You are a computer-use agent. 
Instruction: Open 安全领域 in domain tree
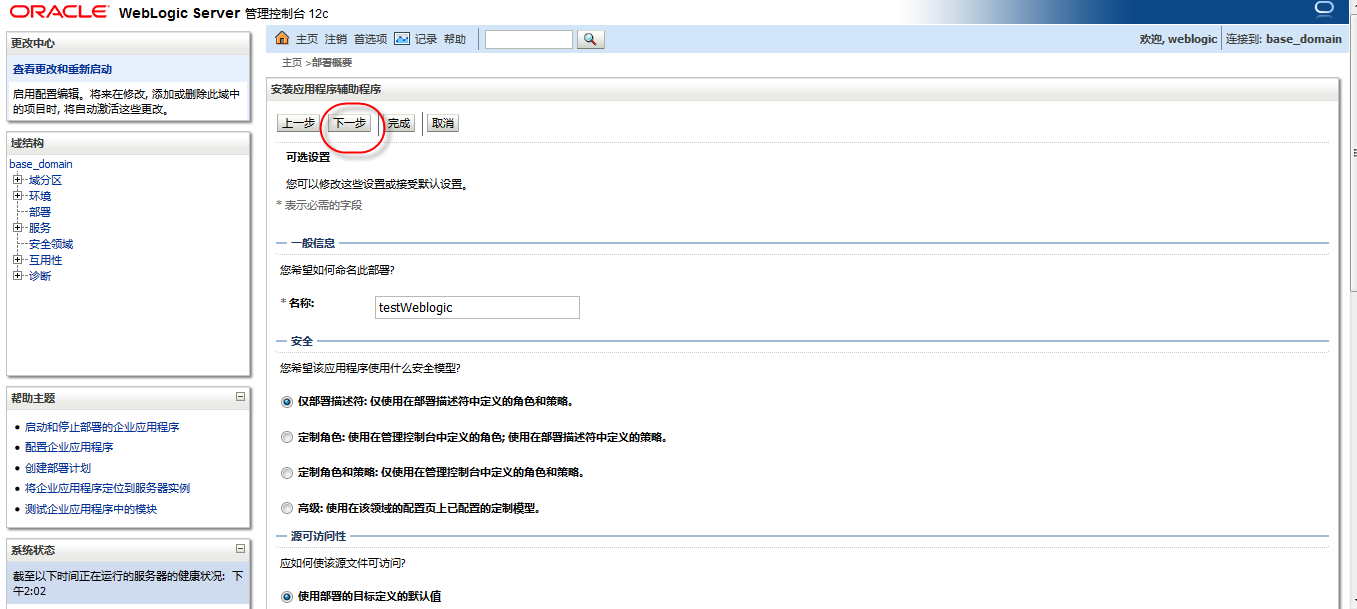(50, 244)
